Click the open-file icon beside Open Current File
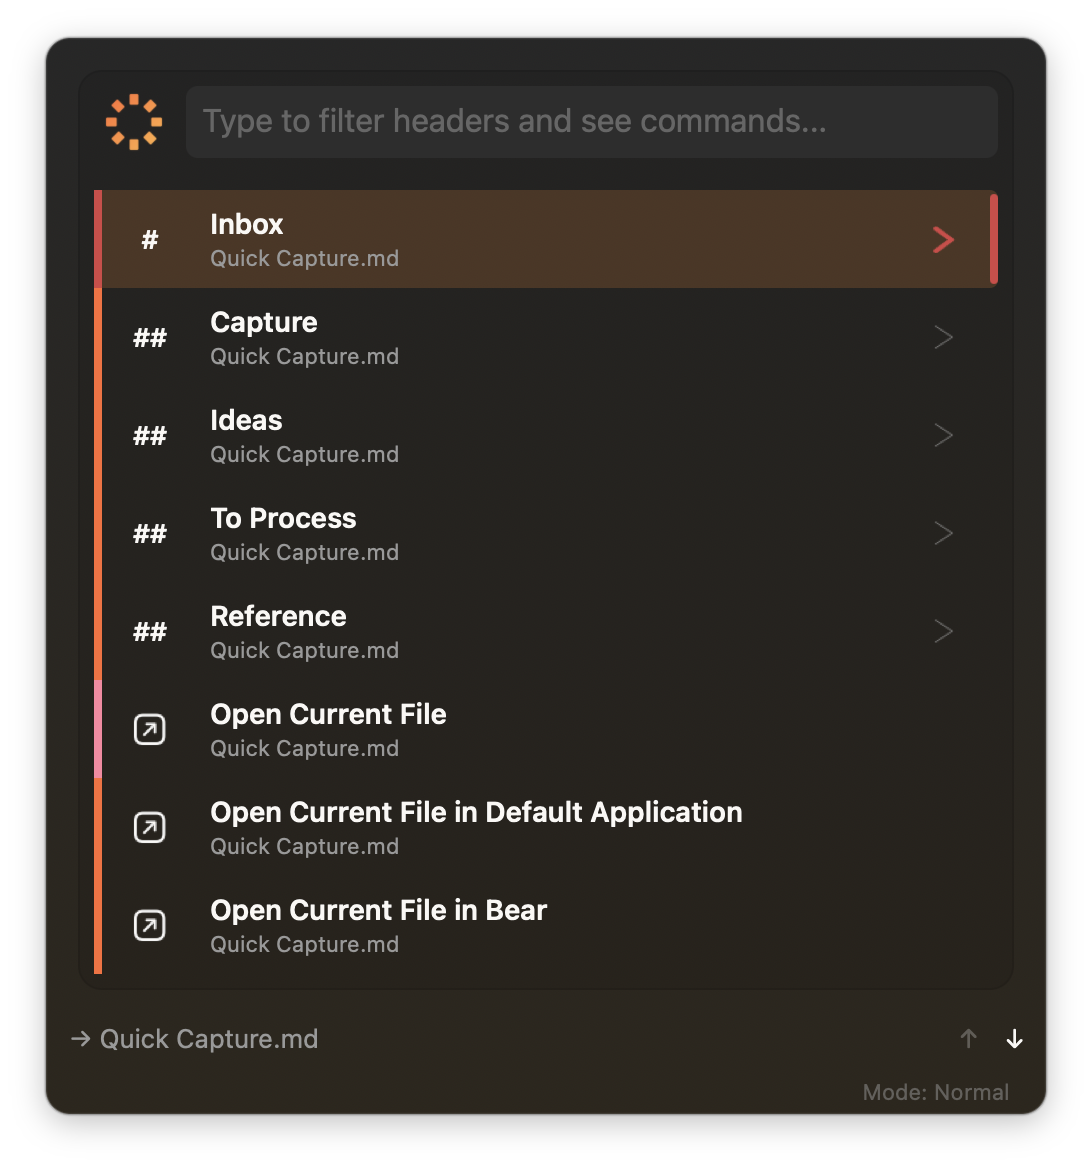The height and width of the screenshot is (1168, 1092). 149,729
